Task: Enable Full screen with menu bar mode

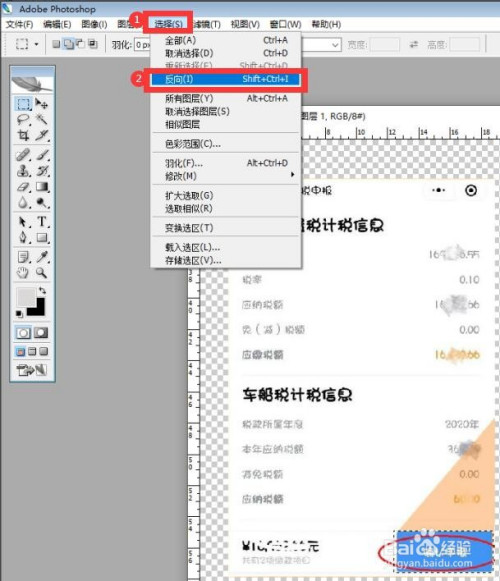Action: 32,351
